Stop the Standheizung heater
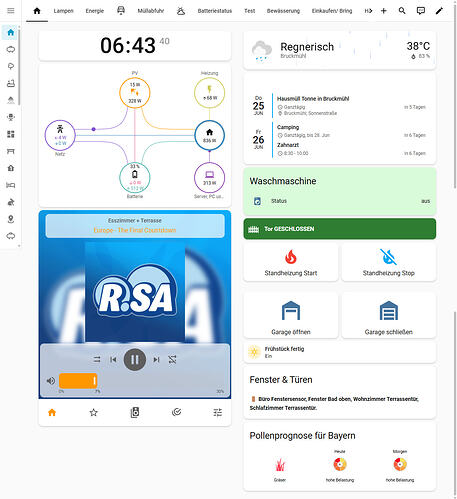This screenshot has height=499, width=457. point(389,262)
